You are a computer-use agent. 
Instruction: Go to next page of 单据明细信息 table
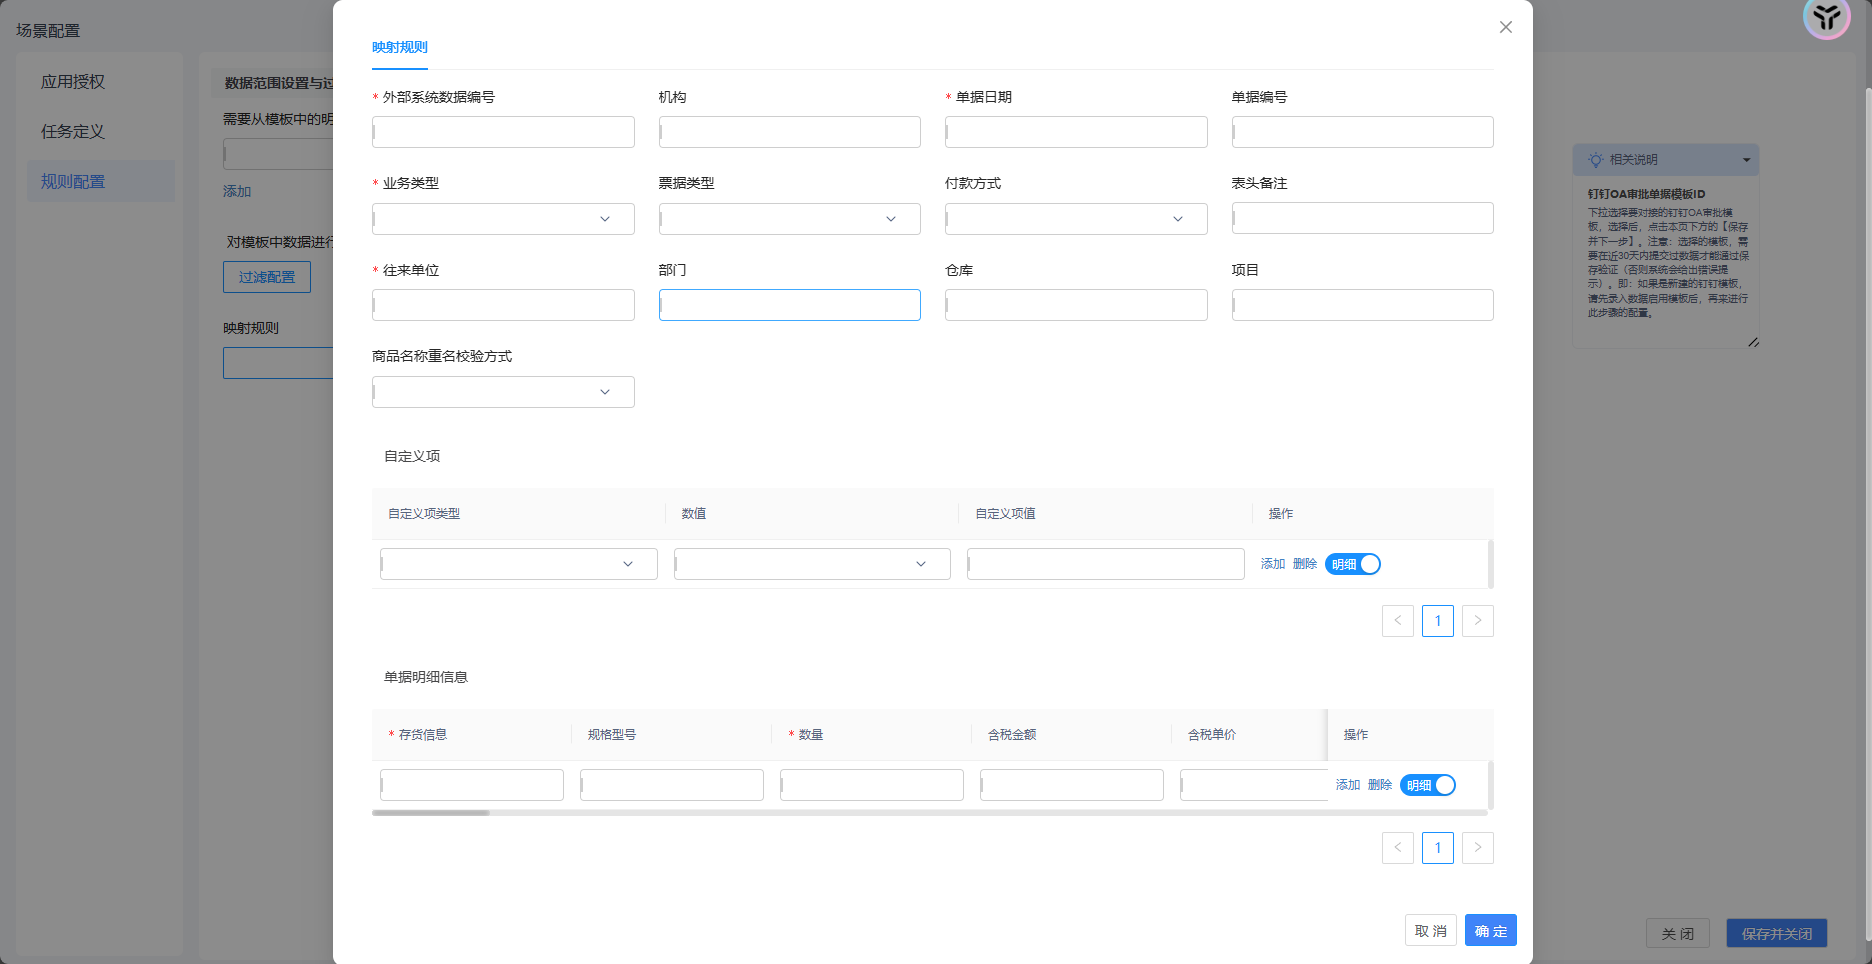click(x=1478, y=848)
